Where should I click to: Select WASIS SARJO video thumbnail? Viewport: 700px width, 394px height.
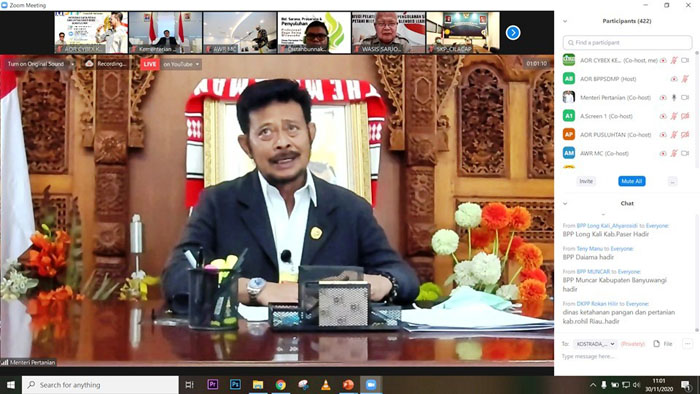(388, 33)
